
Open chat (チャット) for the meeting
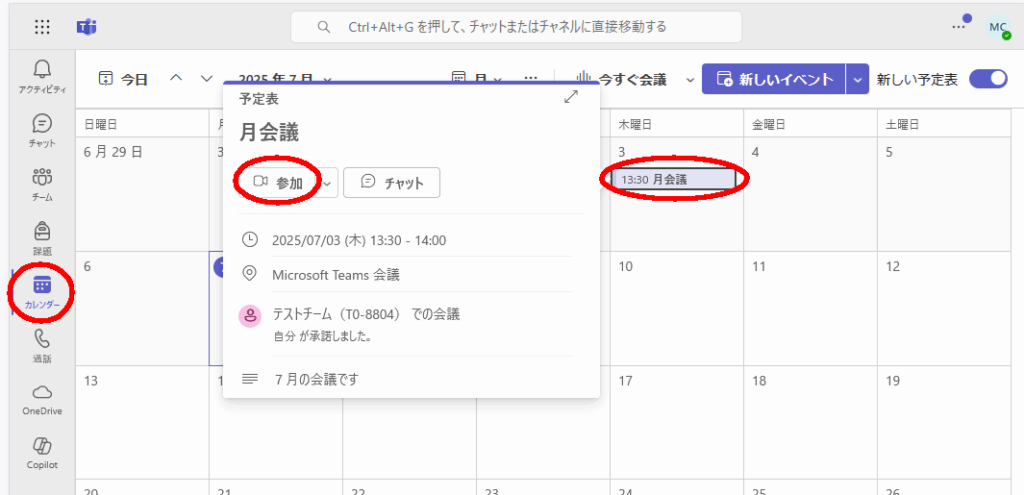pyautogui.click(x=392, y=183)
